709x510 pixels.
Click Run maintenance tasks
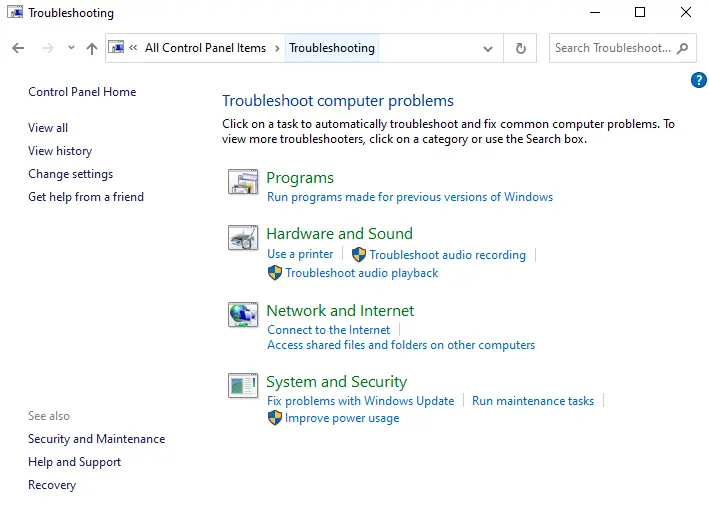pyautogui.click(x=533, y=401)
